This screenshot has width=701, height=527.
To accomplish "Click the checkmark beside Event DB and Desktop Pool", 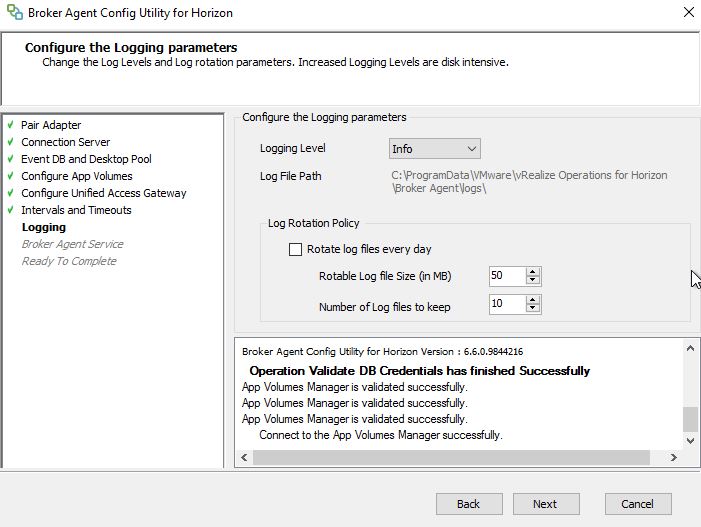I will pyautogui.click(x=11, y=159).
